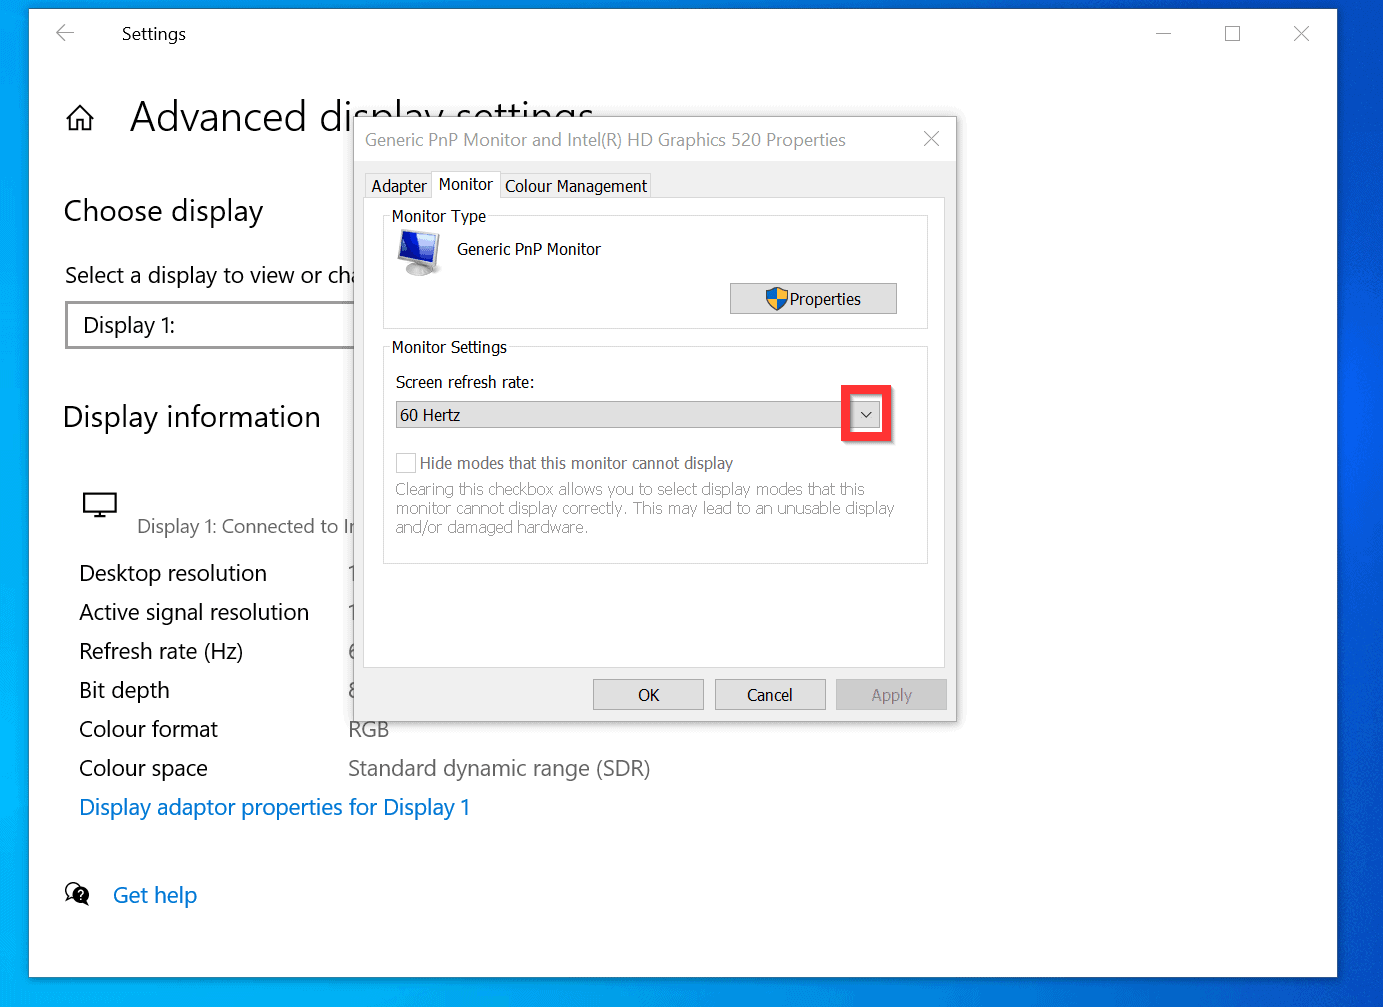This screenshot has height=1007, width=1383.
Task: Enable hide modes that monitor cannot display
Action: click(406, 462)
